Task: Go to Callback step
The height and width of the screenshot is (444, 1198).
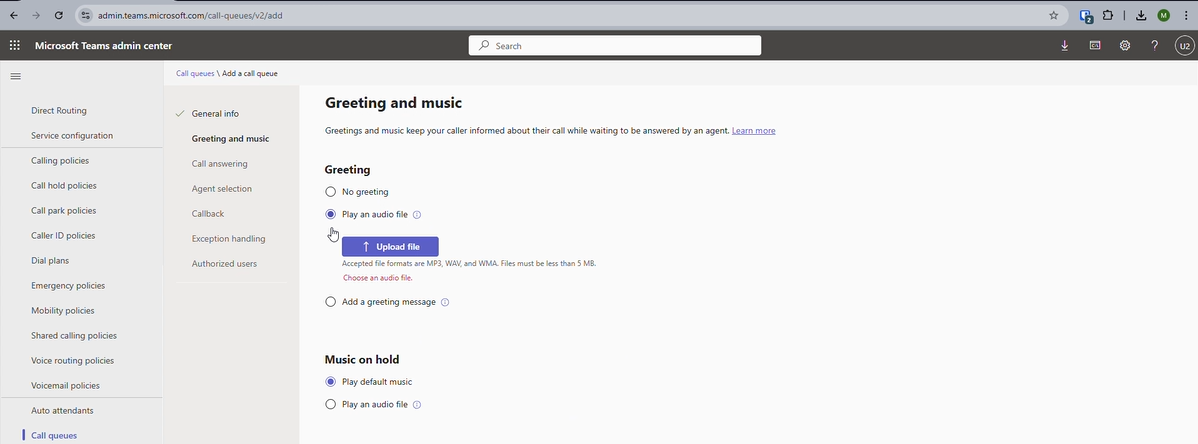Action: tap(208, 214)
